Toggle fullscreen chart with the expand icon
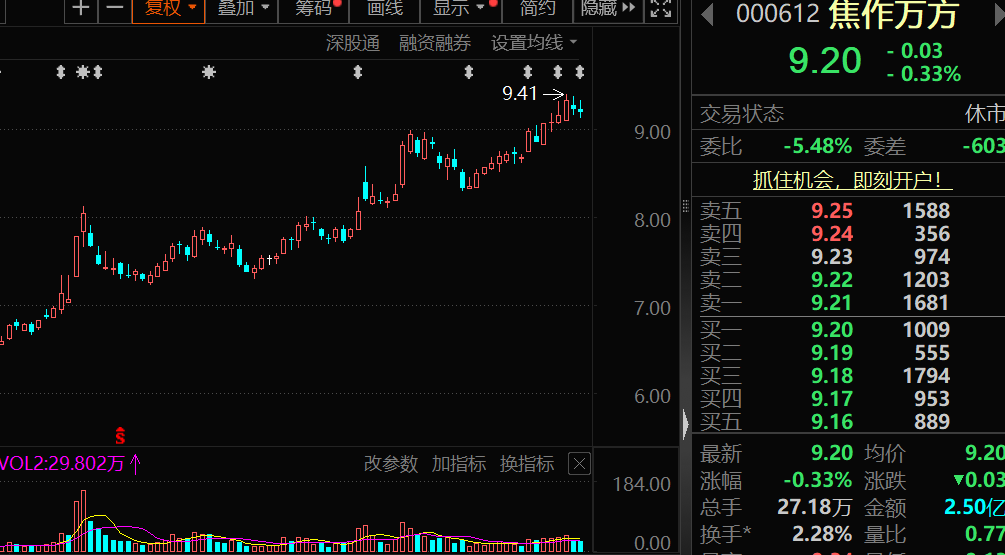The width and height of the screenshot is (1005, 555). (x=660, y=9)
